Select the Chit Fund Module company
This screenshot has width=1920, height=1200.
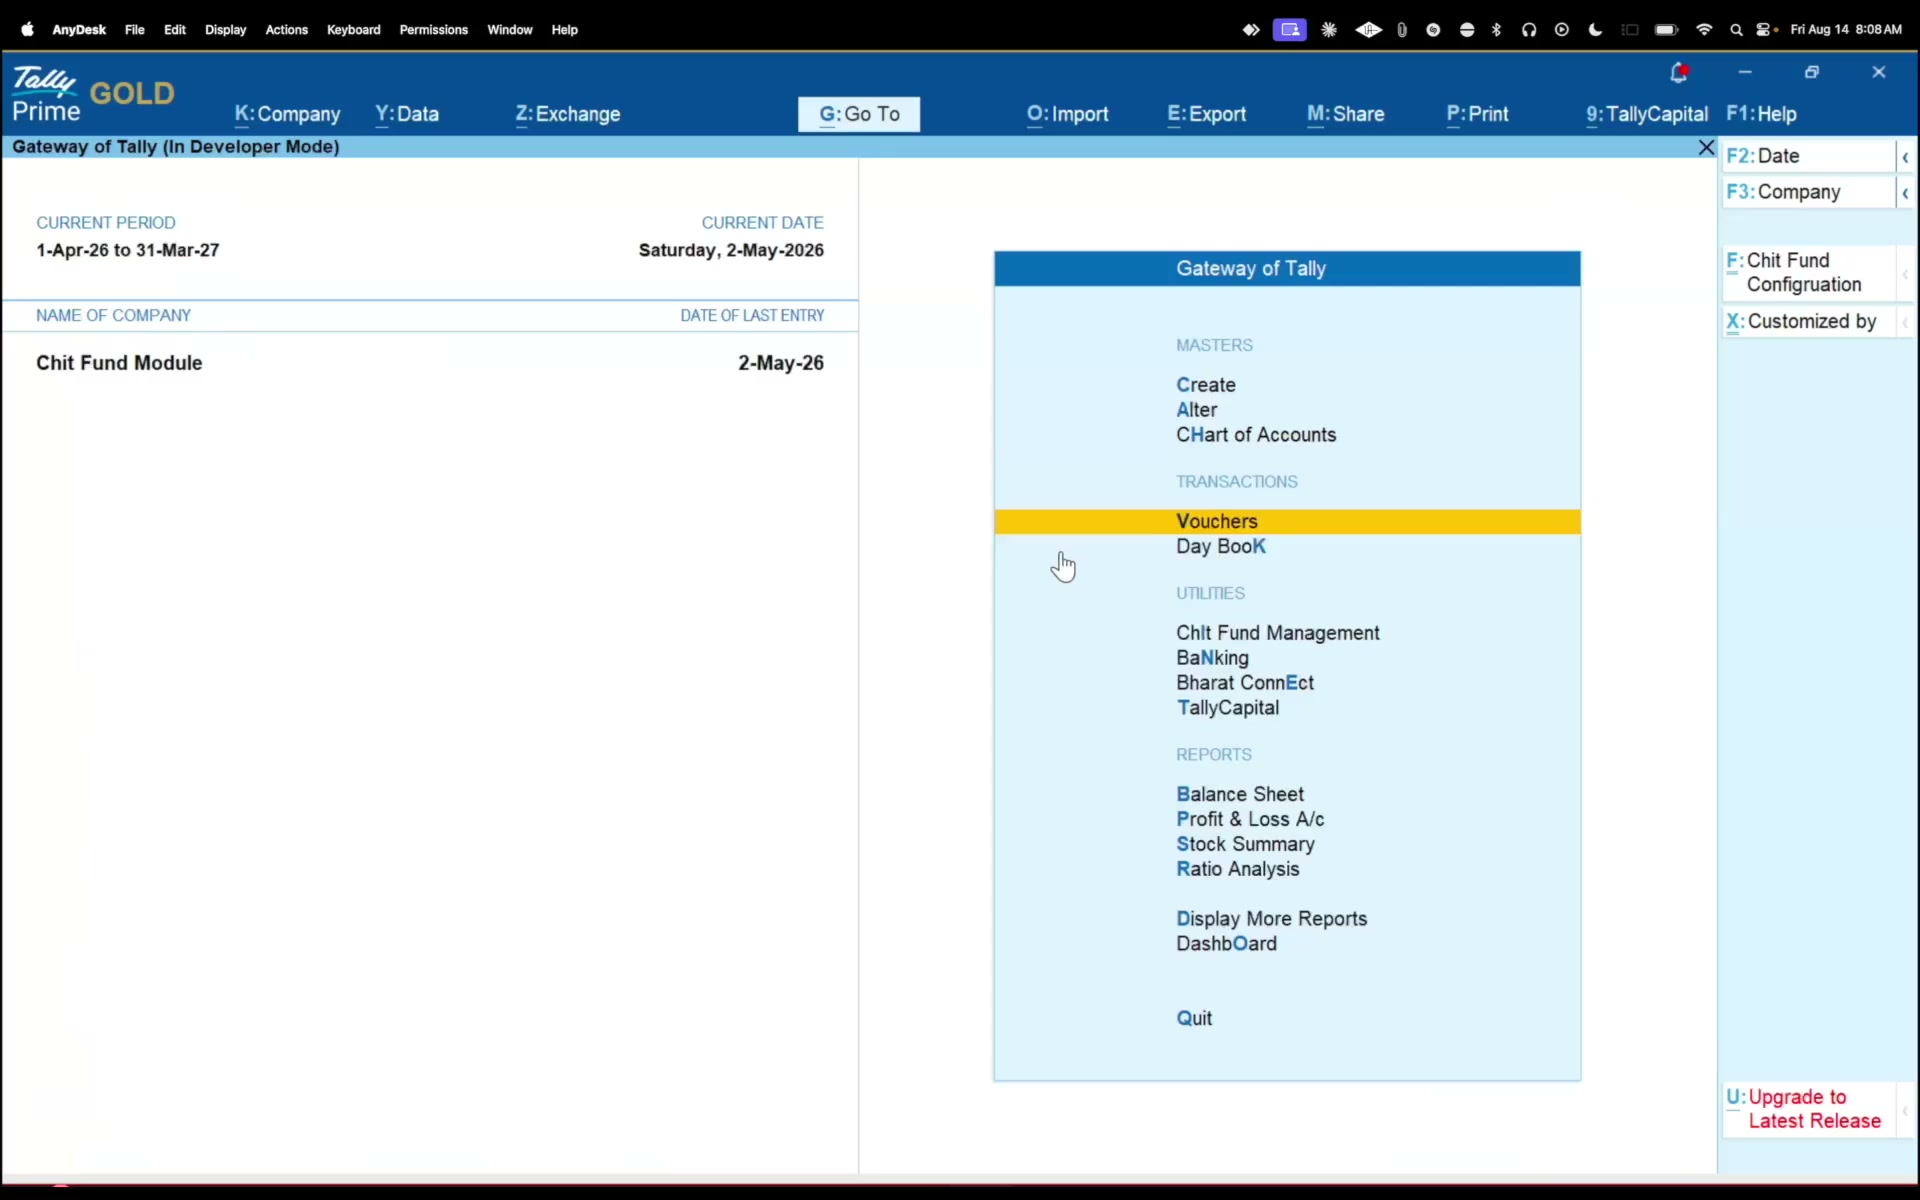[119, 363]
